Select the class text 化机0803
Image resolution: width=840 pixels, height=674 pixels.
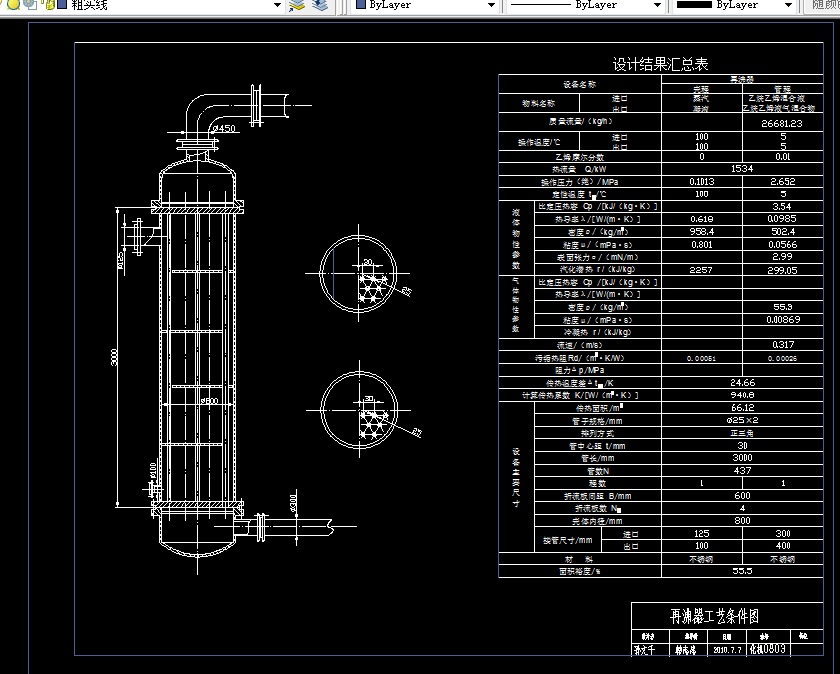767,649
